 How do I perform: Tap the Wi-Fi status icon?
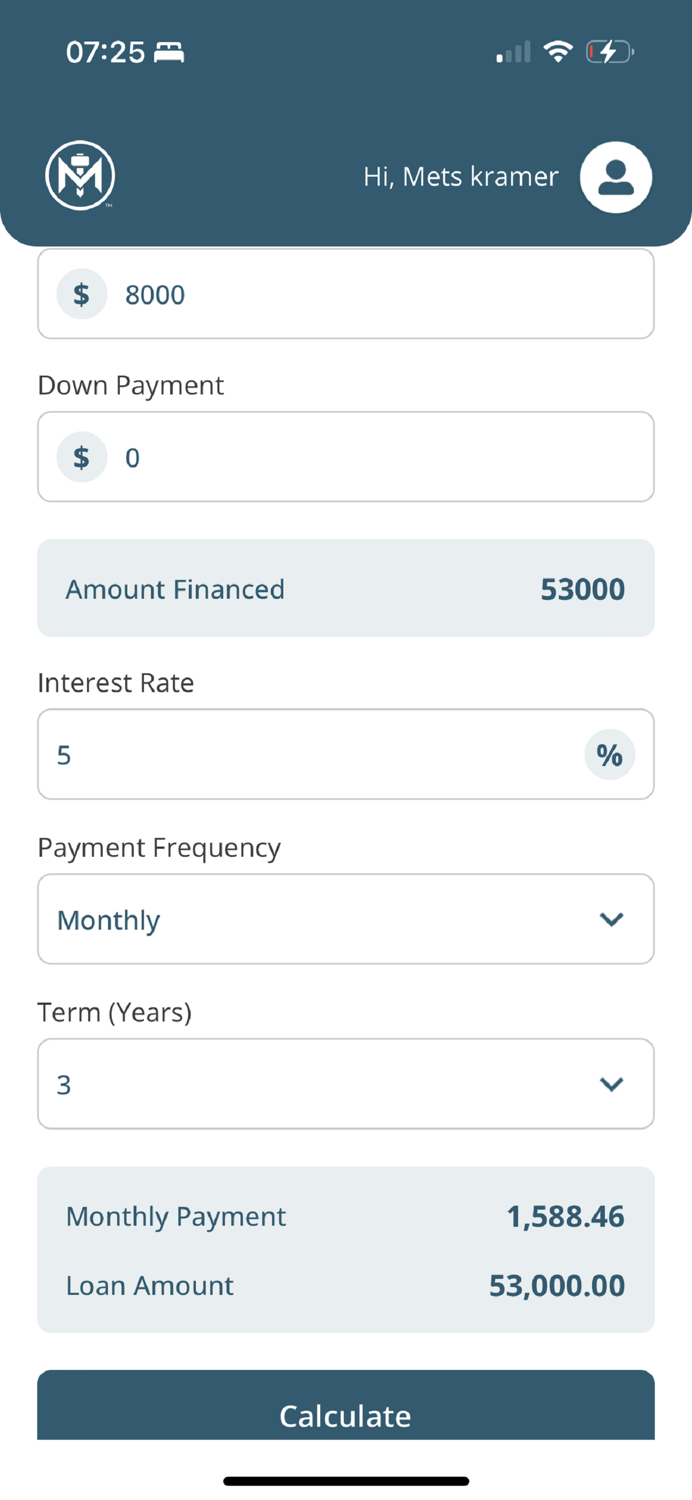click(557, 51)
